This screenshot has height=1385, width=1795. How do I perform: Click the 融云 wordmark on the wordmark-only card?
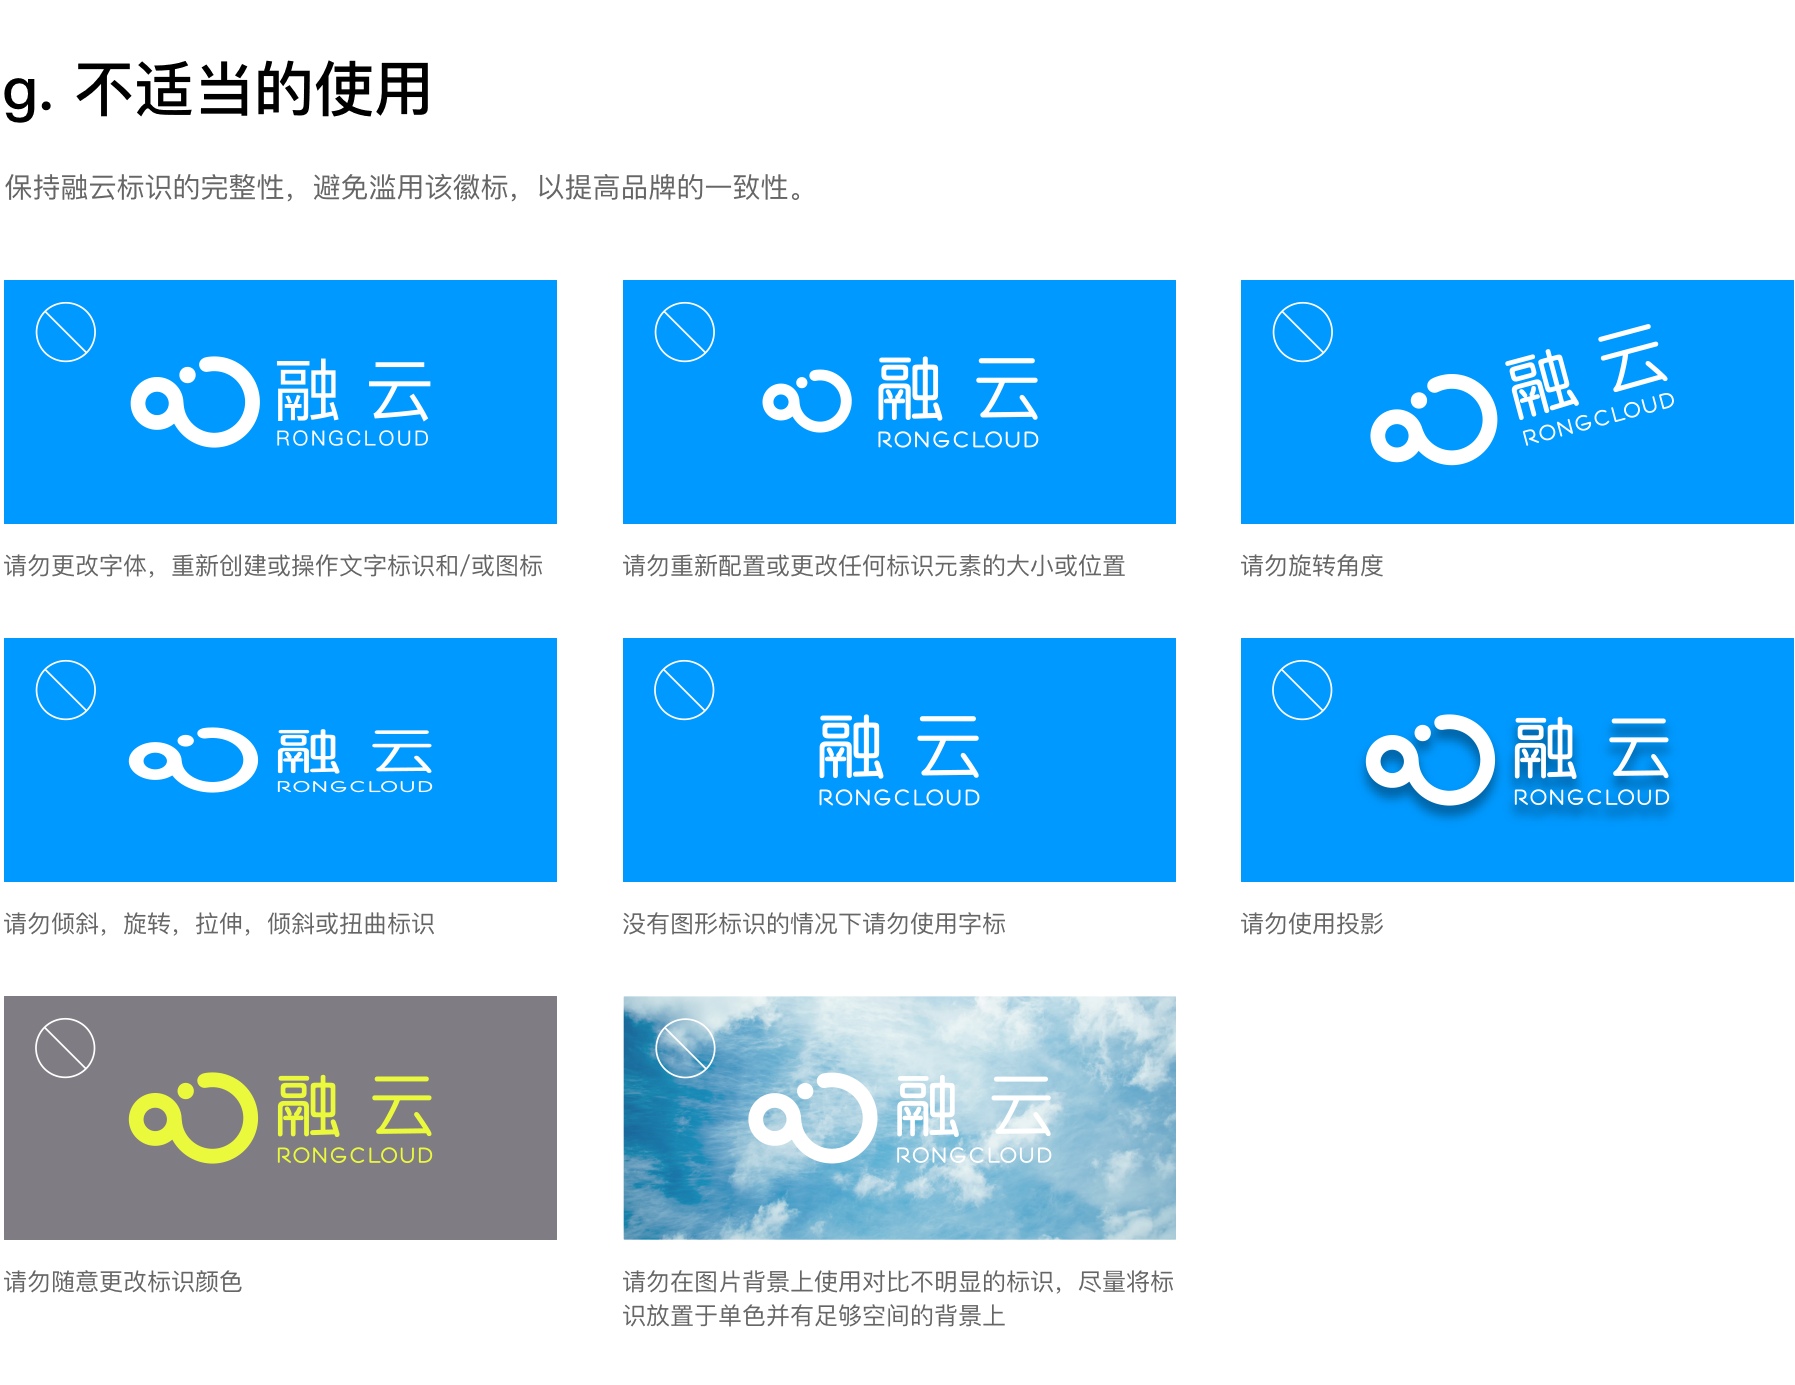coord(898,748)
